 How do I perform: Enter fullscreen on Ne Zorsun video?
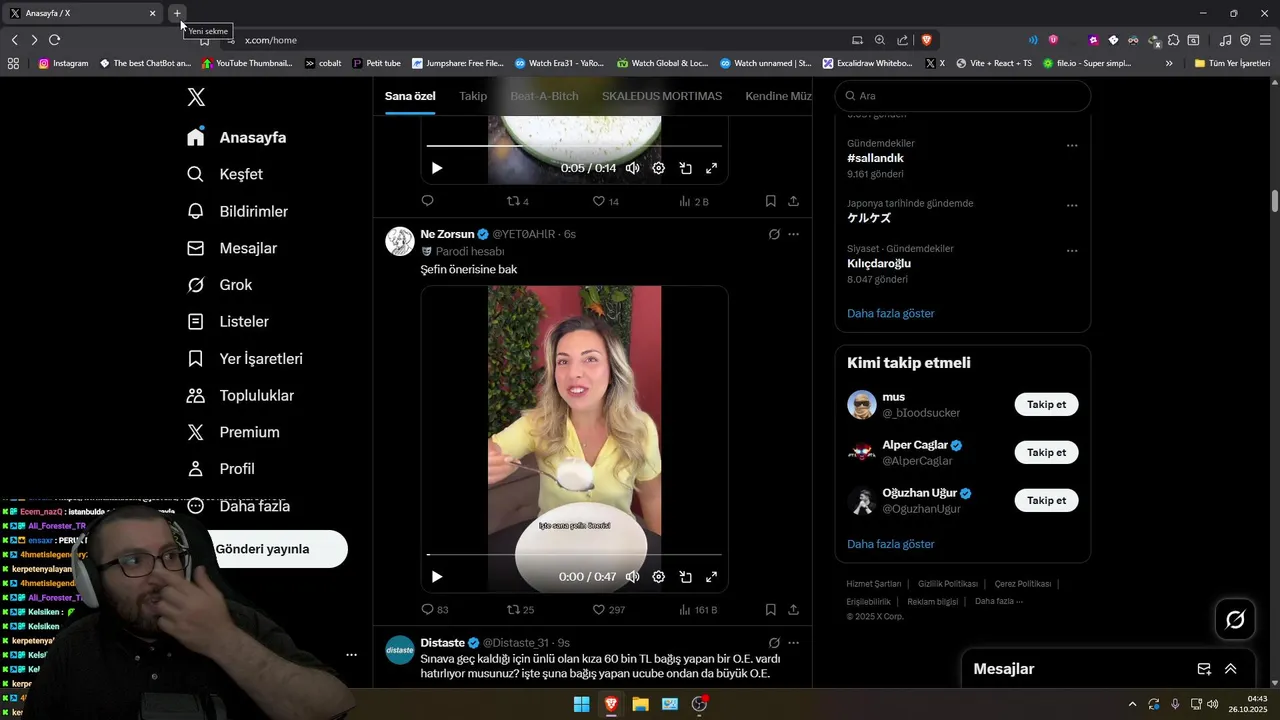(x=712, y=577)
